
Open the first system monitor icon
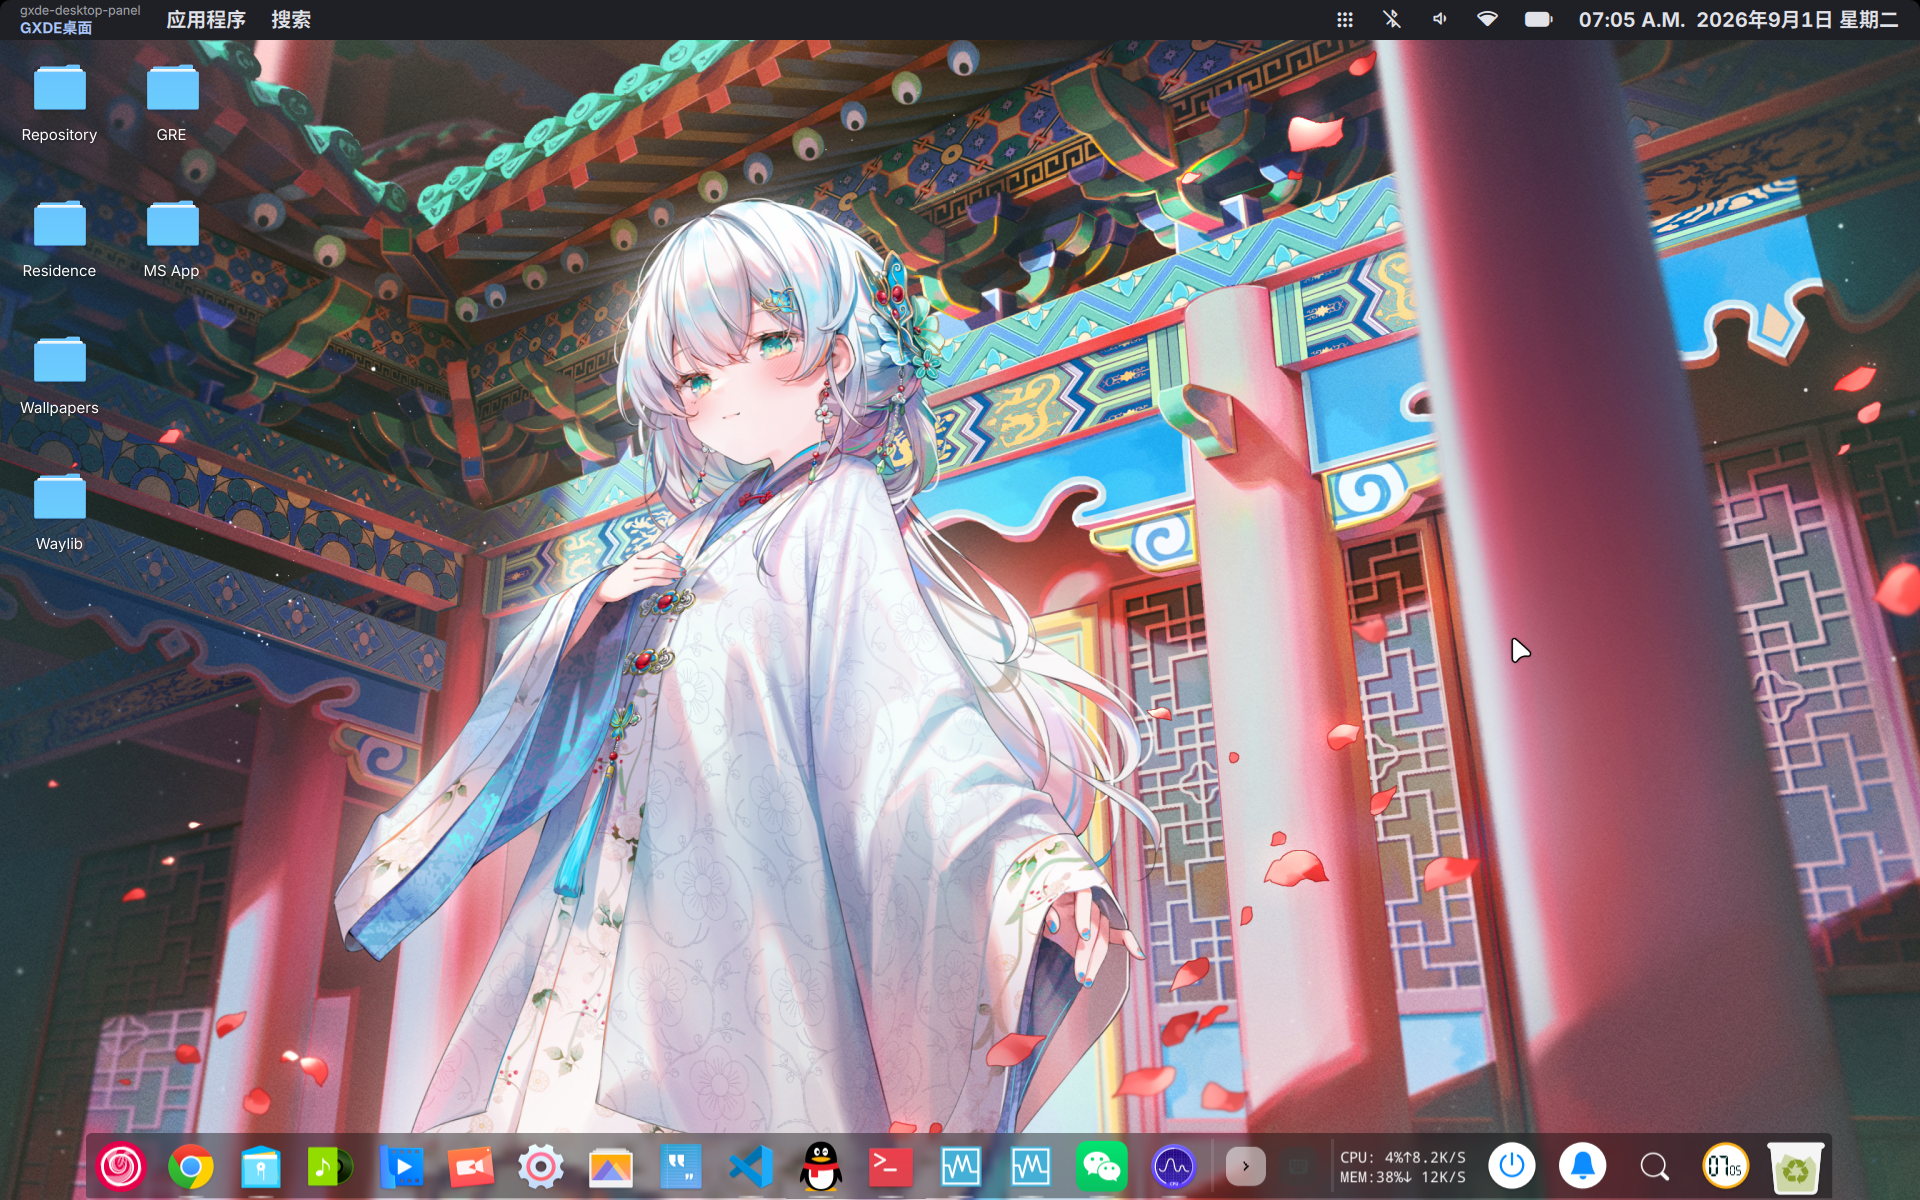(961, 1166)
